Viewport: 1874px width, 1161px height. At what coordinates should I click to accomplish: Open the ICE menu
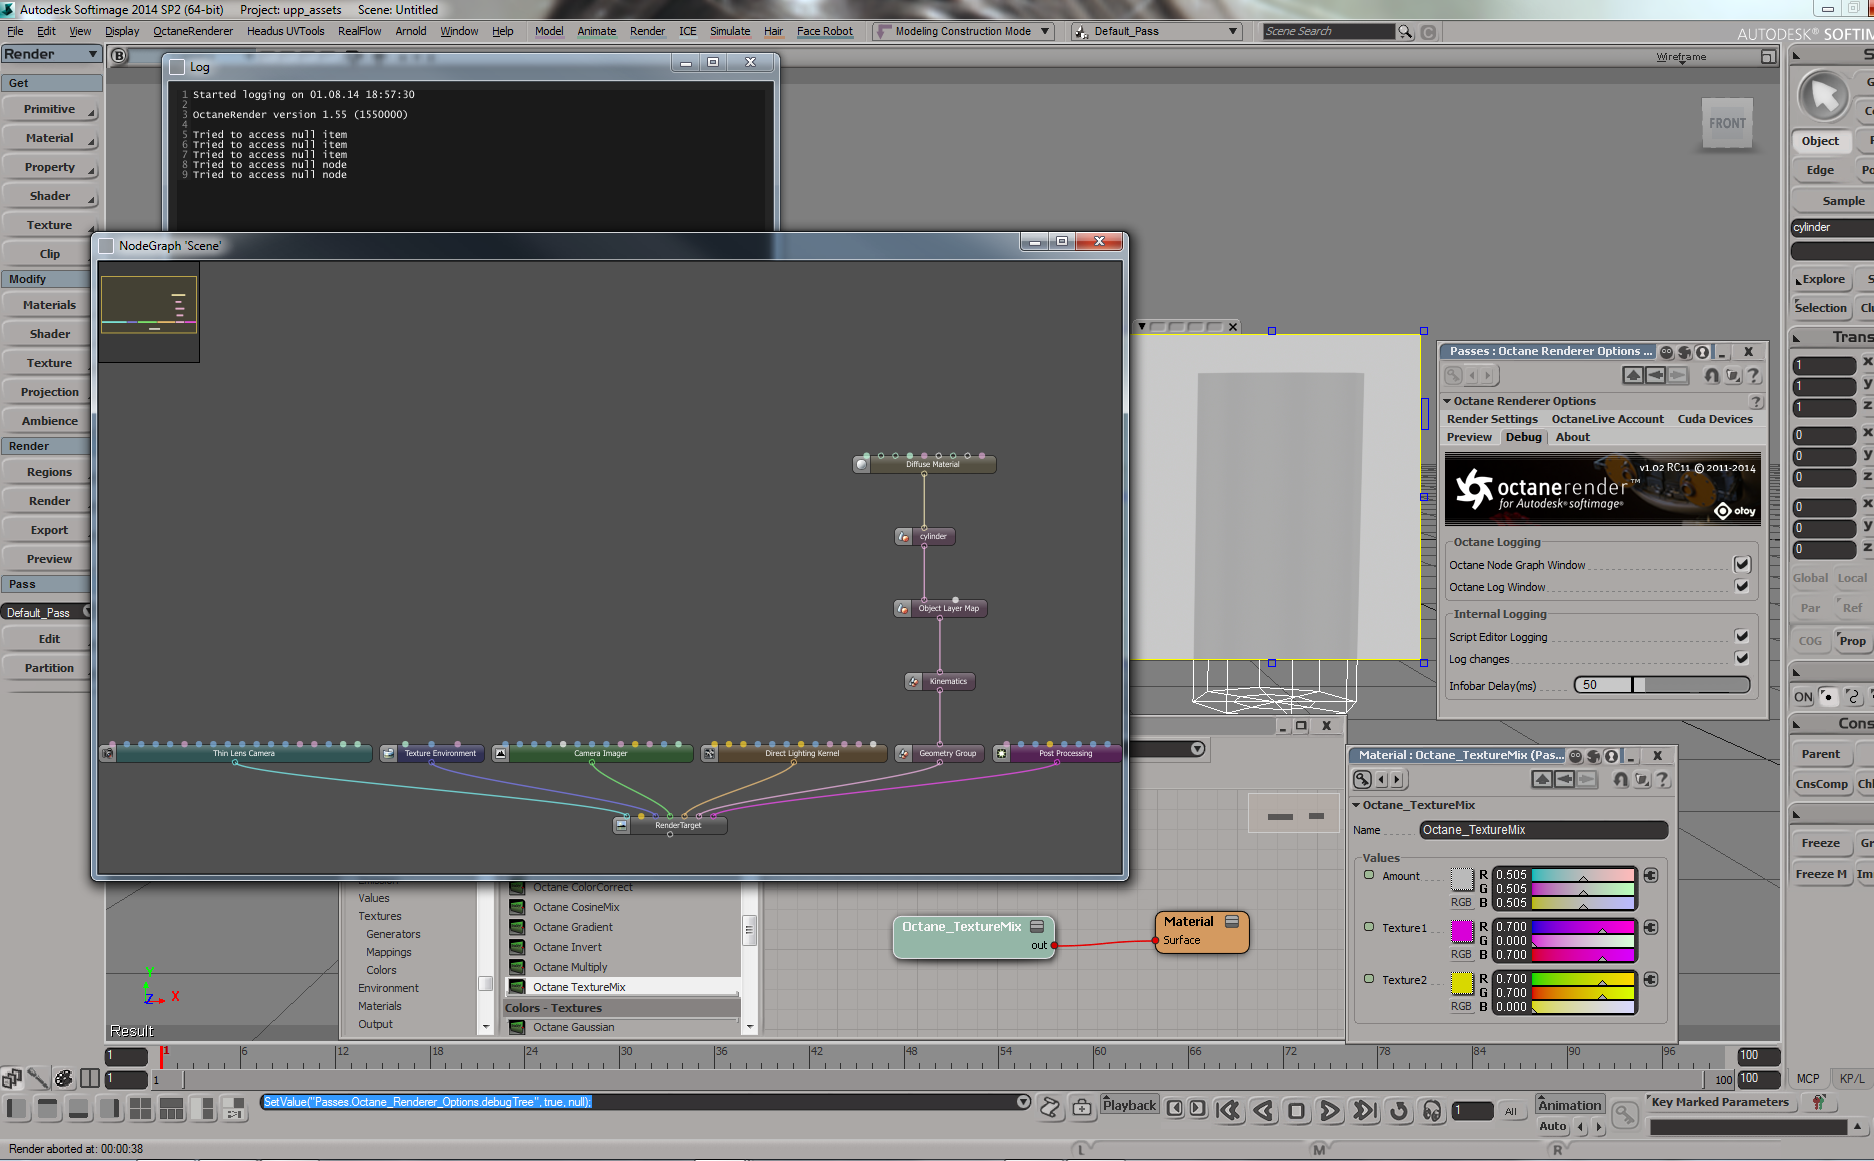(688, 32)
